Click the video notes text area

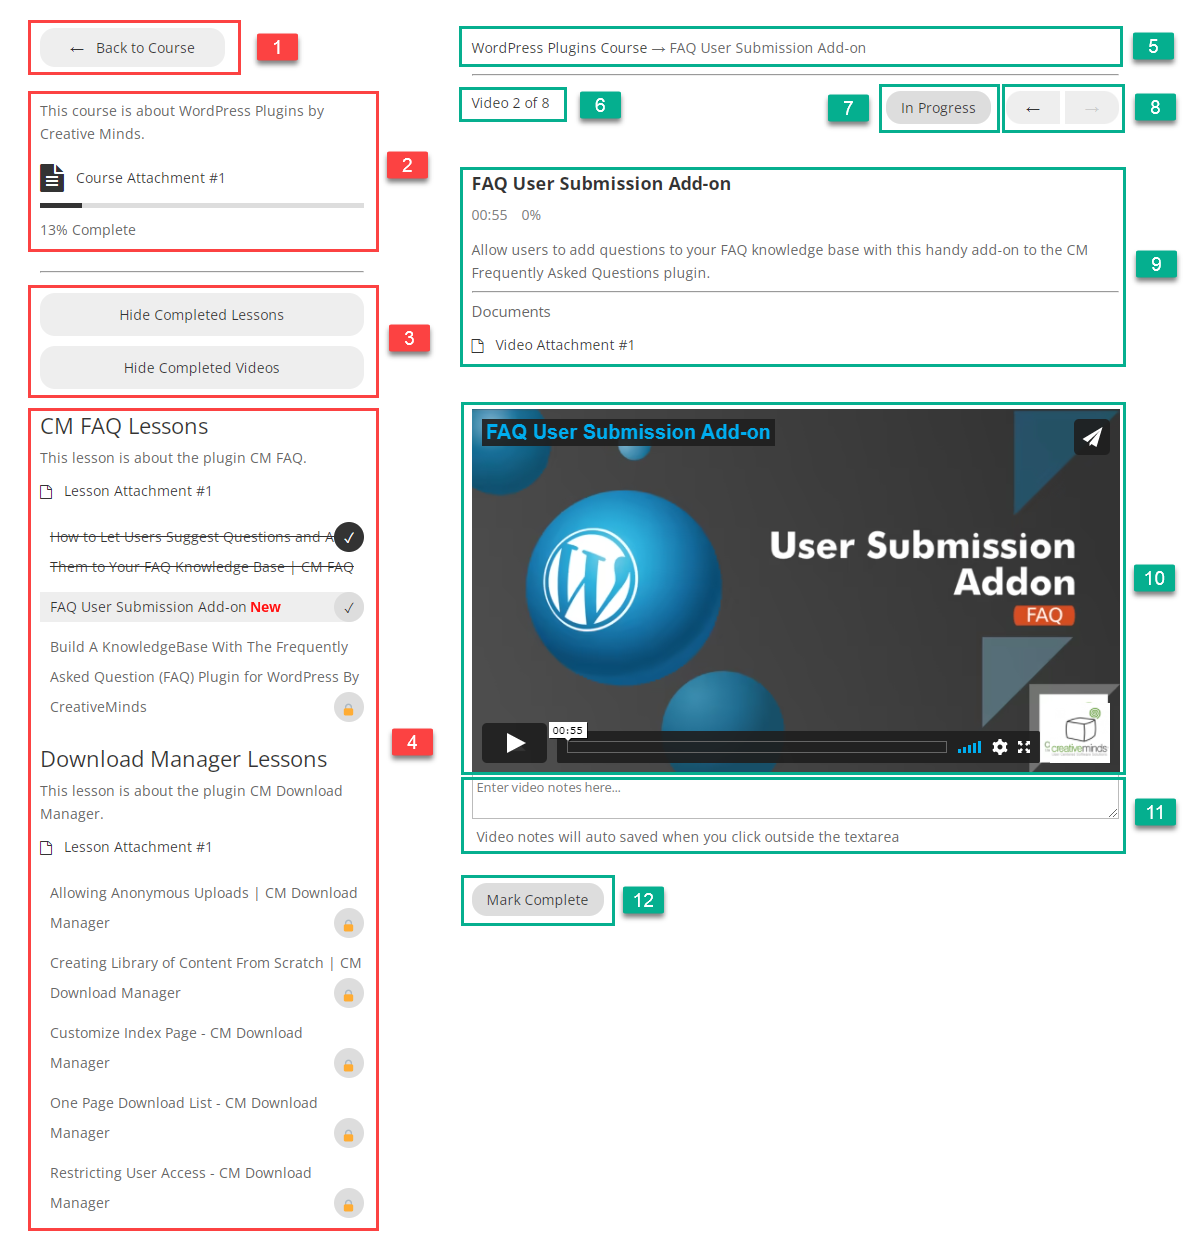[795, 799]
